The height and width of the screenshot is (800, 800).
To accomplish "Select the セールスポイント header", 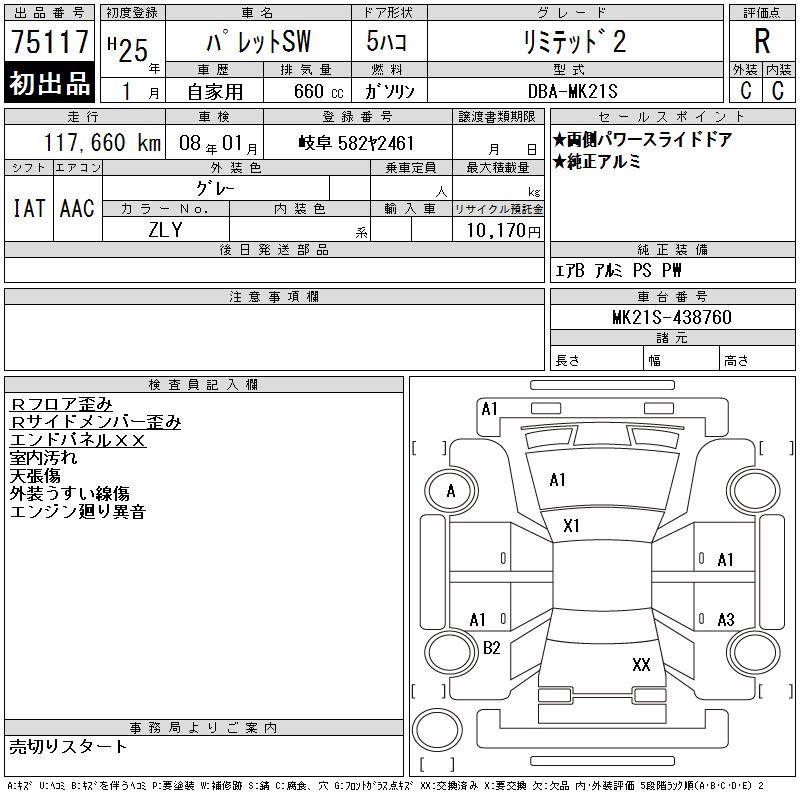I will click(x=672, y=117).
